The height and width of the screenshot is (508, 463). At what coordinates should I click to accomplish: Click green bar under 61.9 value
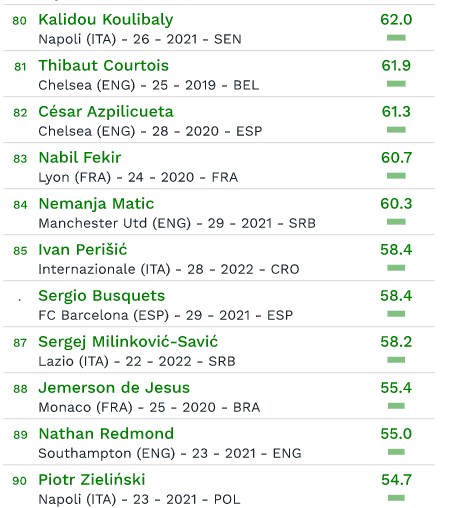tap(396, 84)
